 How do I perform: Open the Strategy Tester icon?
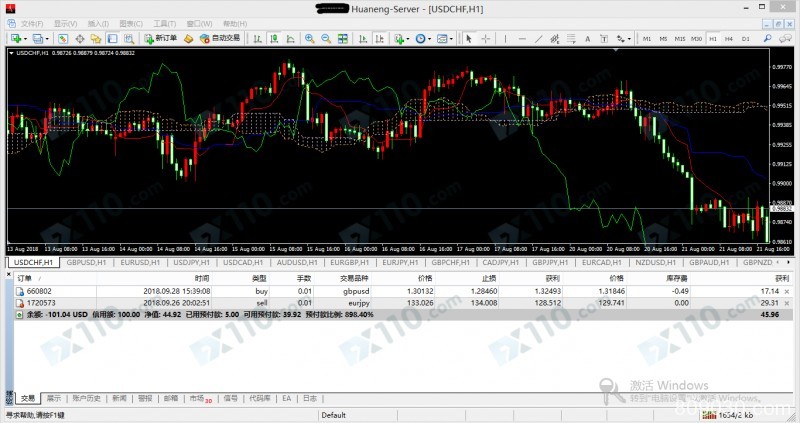pos(129,39)
